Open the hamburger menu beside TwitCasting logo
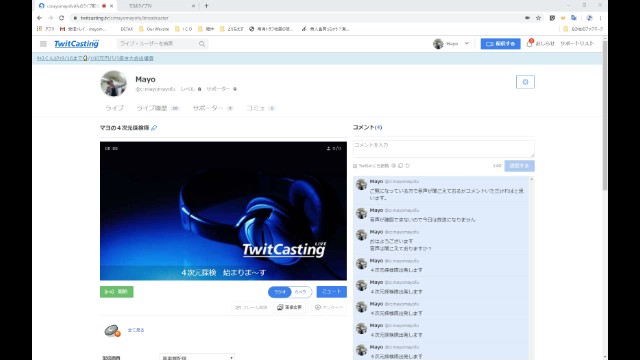The image size is (640, 360). (43, 44)
